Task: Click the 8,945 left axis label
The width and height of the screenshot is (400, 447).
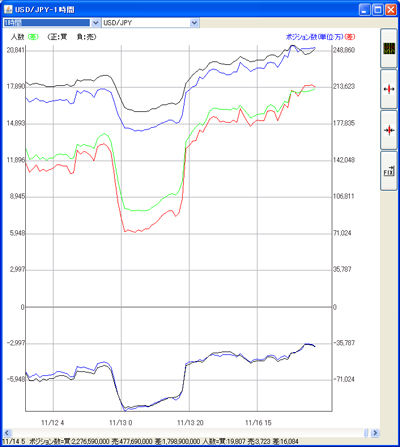Action: pyautogui.click(x=17, y=196)
